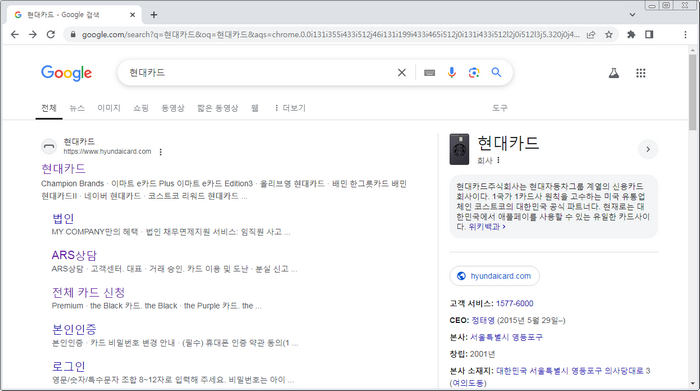Screen dimensions: 700x391
Task: Open the 법인 sitelink
Action: [x=63, y=219]
